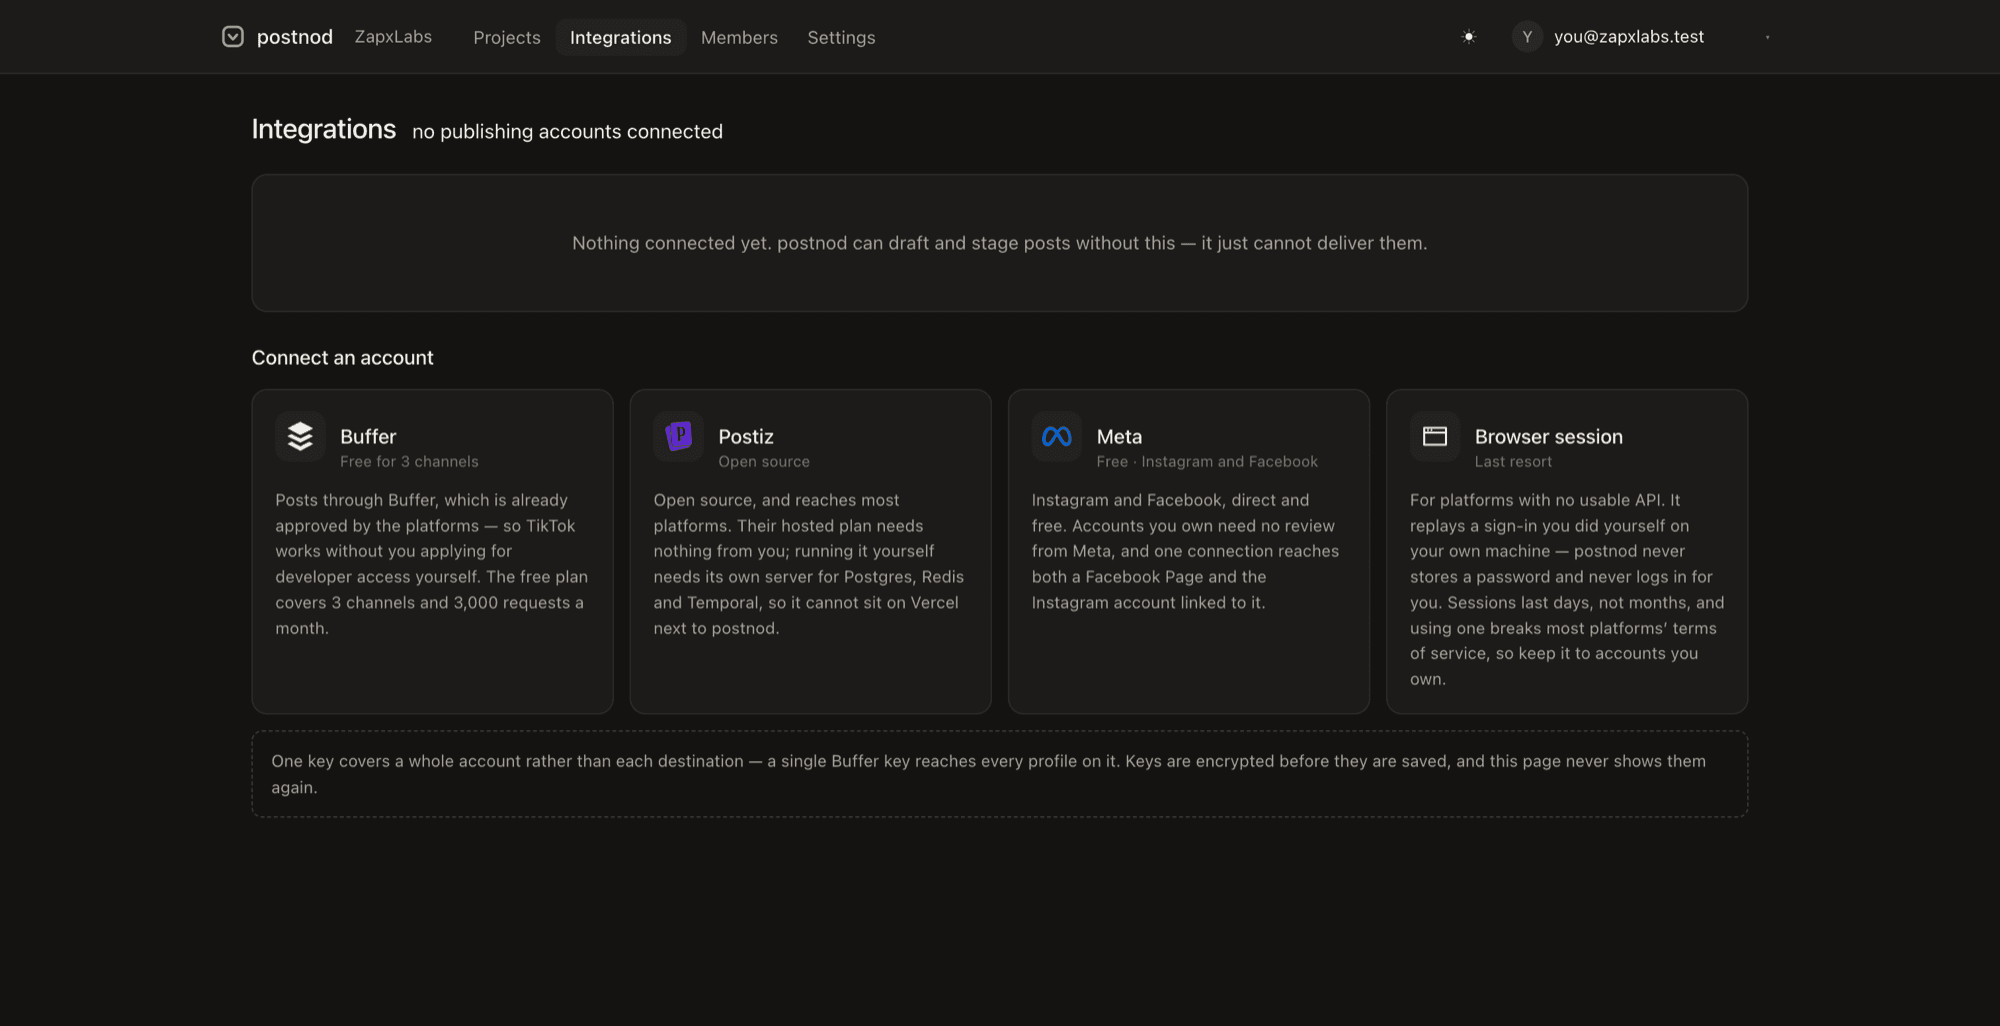
Task: Open the Settings tab
Action: (x=841, y=37)
